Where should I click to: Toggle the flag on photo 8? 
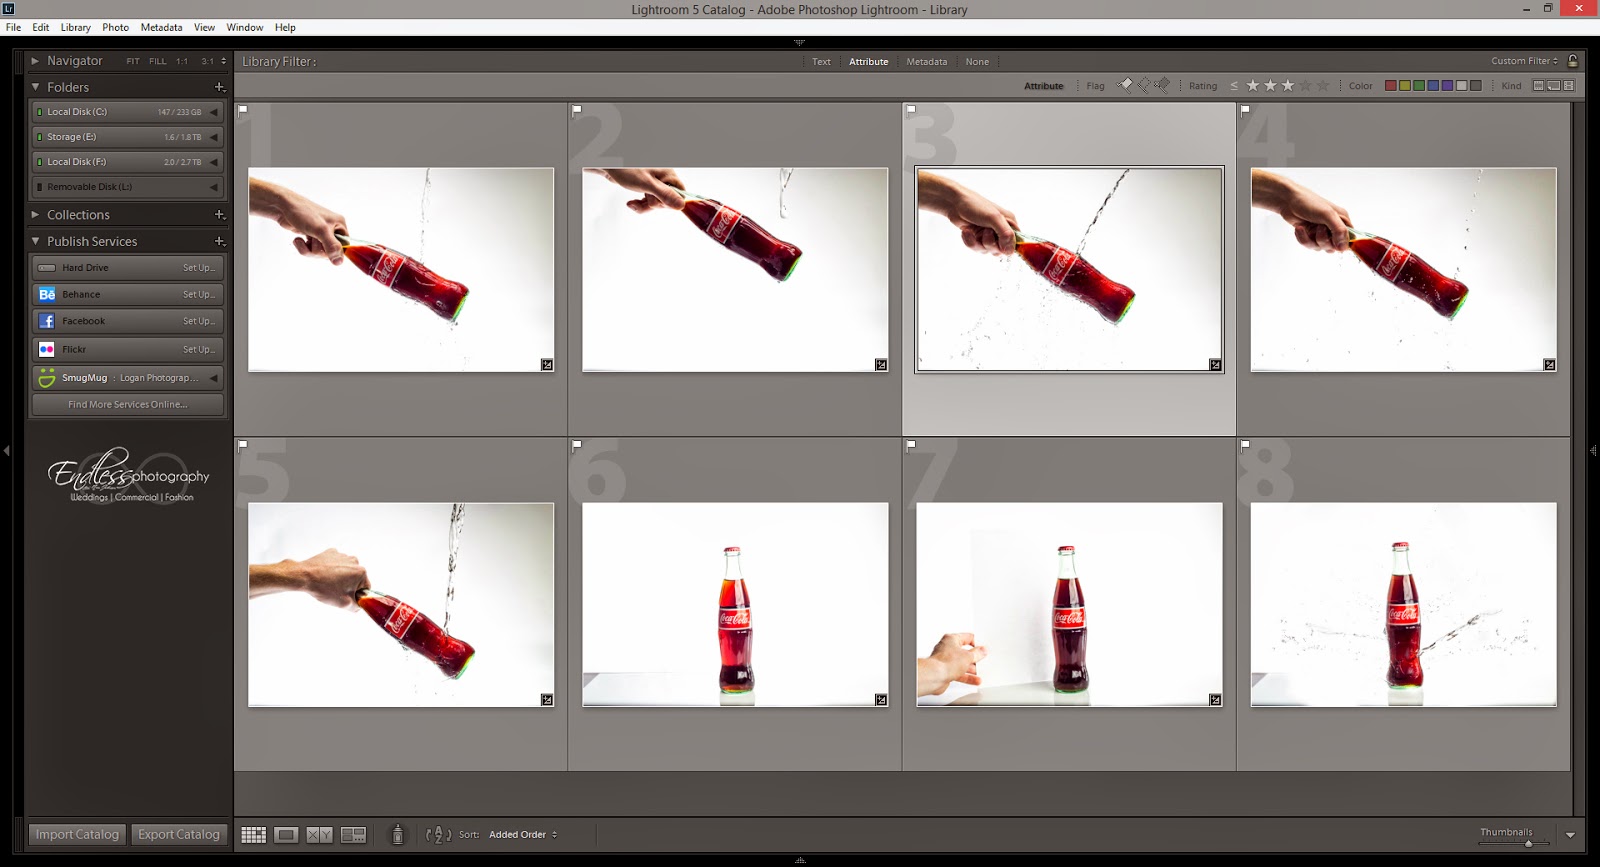(1245, 445)
